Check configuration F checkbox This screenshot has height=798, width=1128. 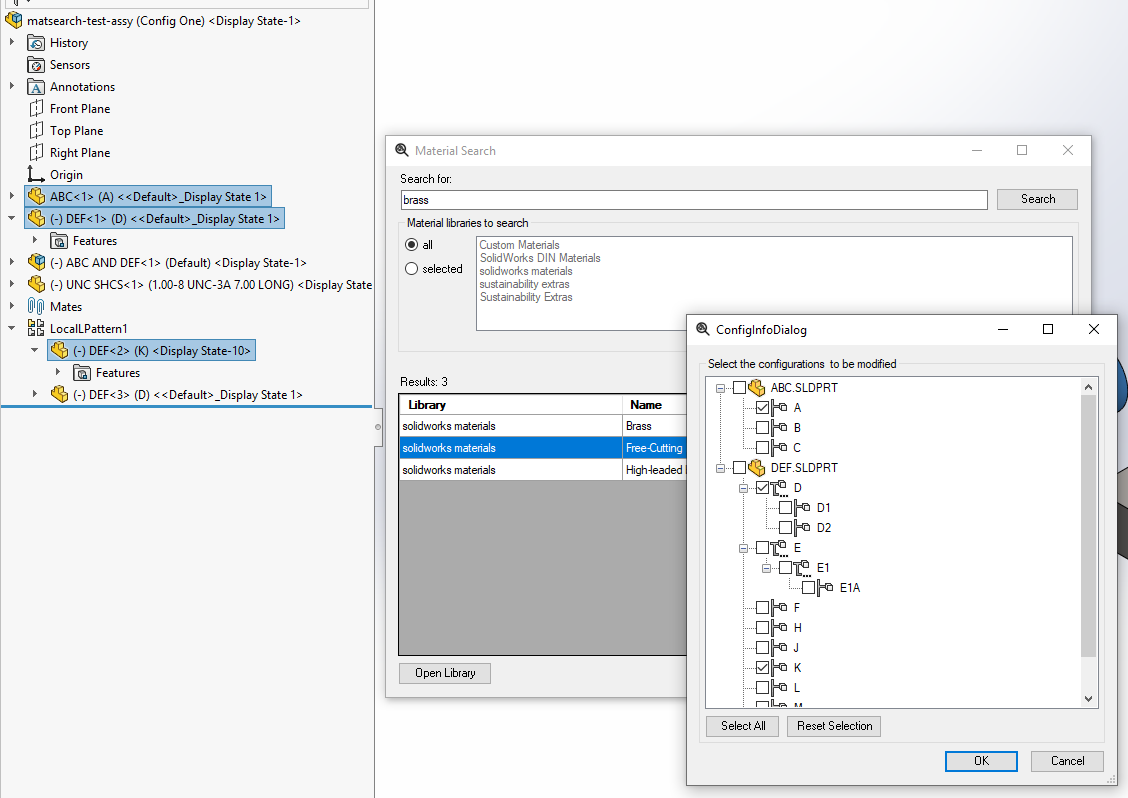(763, 608)
